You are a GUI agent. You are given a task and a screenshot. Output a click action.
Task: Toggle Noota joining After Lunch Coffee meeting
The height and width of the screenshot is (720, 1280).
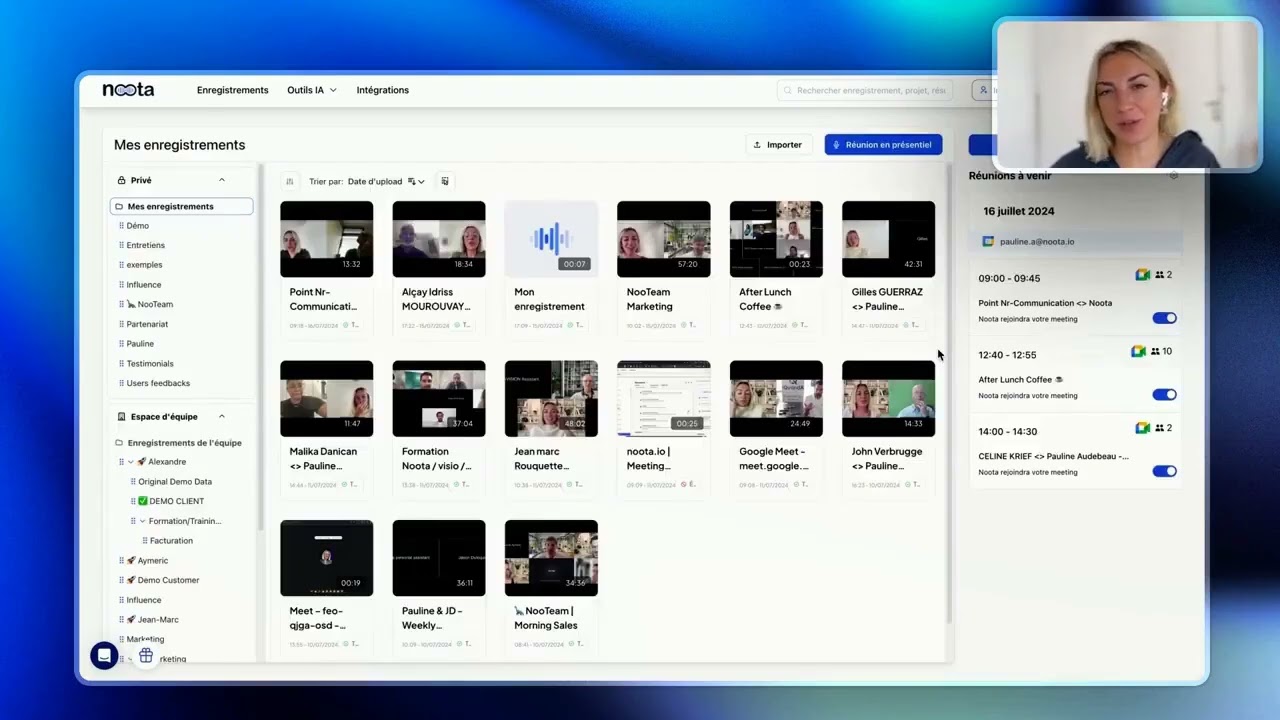pos(1164,394)
